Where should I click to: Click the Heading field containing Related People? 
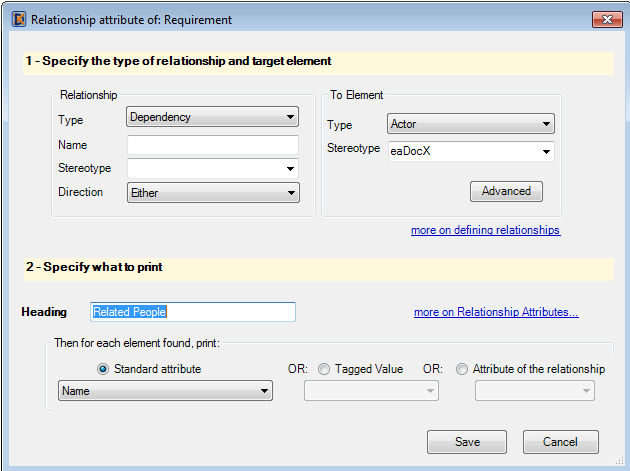click(x=193, y=312)
